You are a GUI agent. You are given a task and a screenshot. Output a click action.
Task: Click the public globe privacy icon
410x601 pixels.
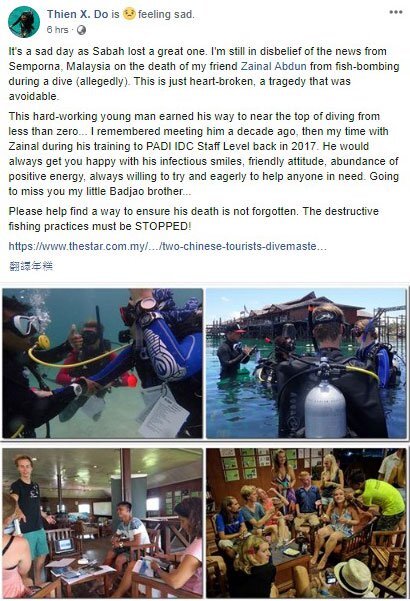pyautogui.click(x=81, y=30)
